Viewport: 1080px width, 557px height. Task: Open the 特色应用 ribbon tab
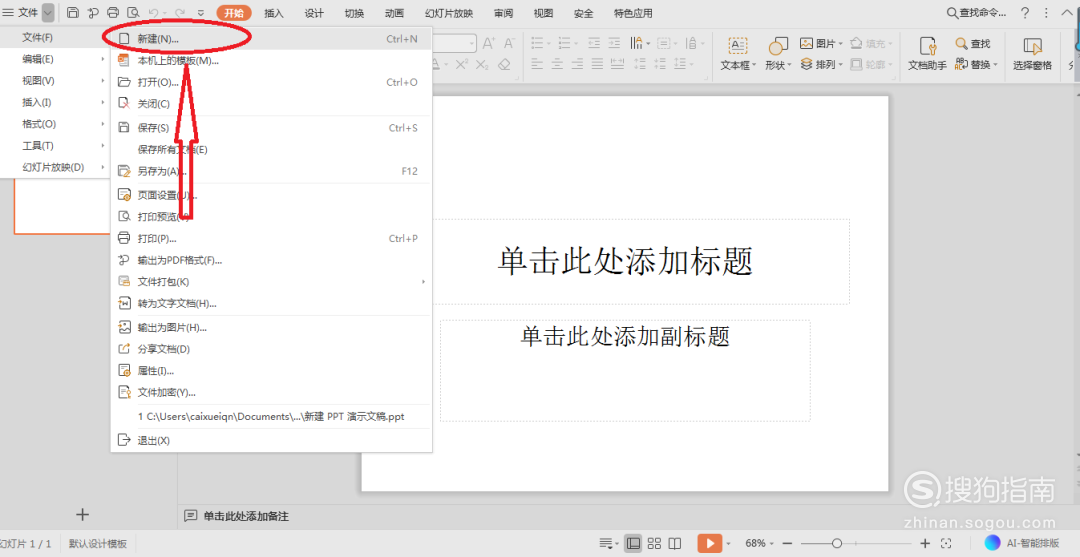pos(633,13)
